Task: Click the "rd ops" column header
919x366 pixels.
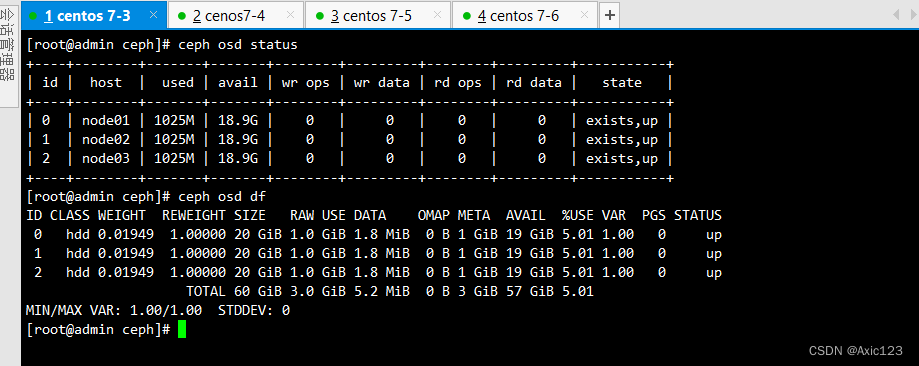Action: tap(458, 83)
